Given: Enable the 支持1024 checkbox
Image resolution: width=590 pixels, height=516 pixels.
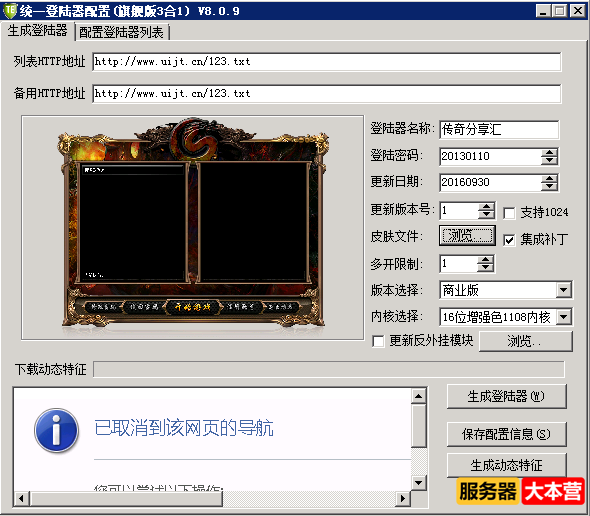Looking at the screenshot, I should pyautogui.click(x=509, y=213).
